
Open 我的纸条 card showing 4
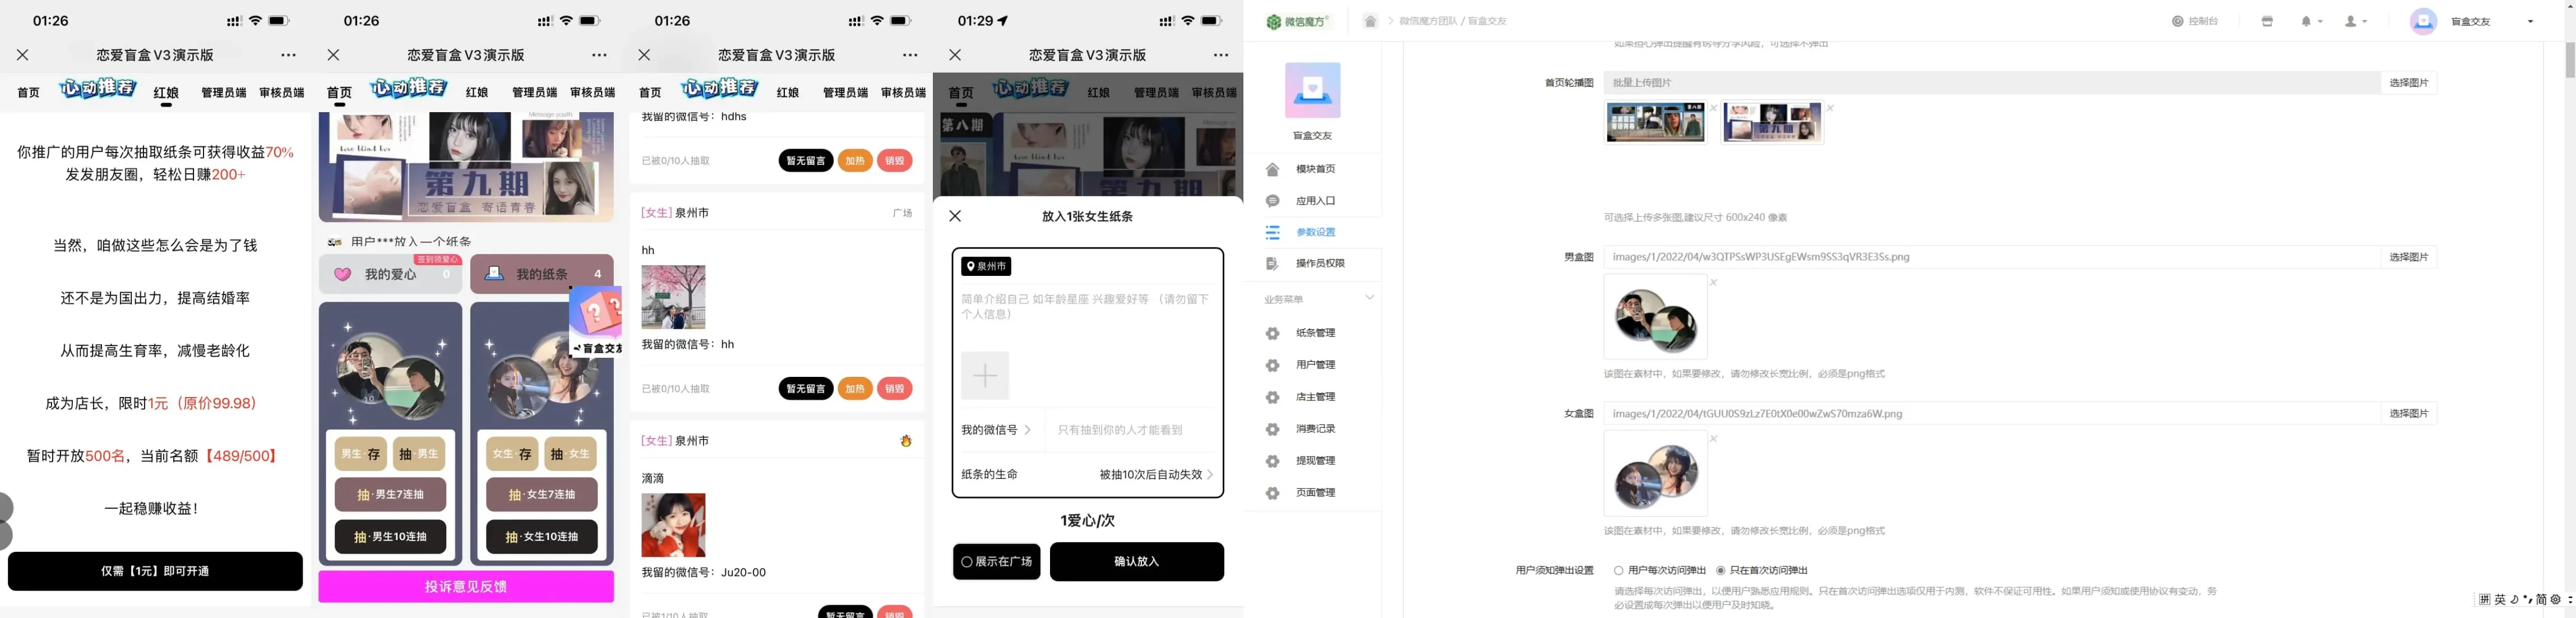coord(542,274)
